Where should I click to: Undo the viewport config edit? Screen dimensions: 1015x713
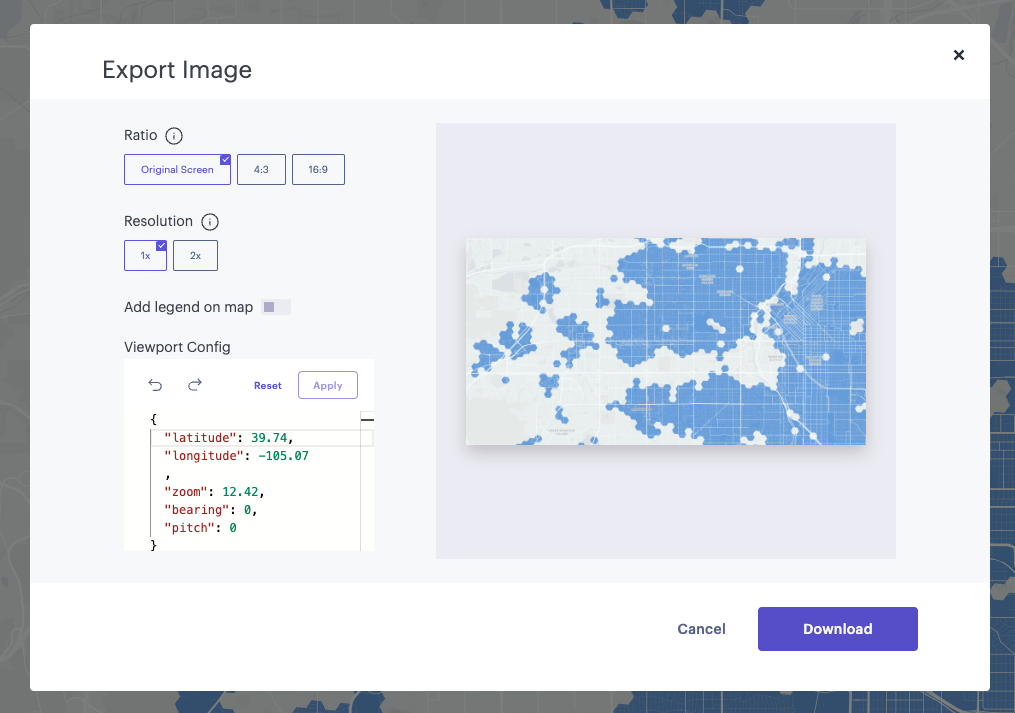coord(155,385)
